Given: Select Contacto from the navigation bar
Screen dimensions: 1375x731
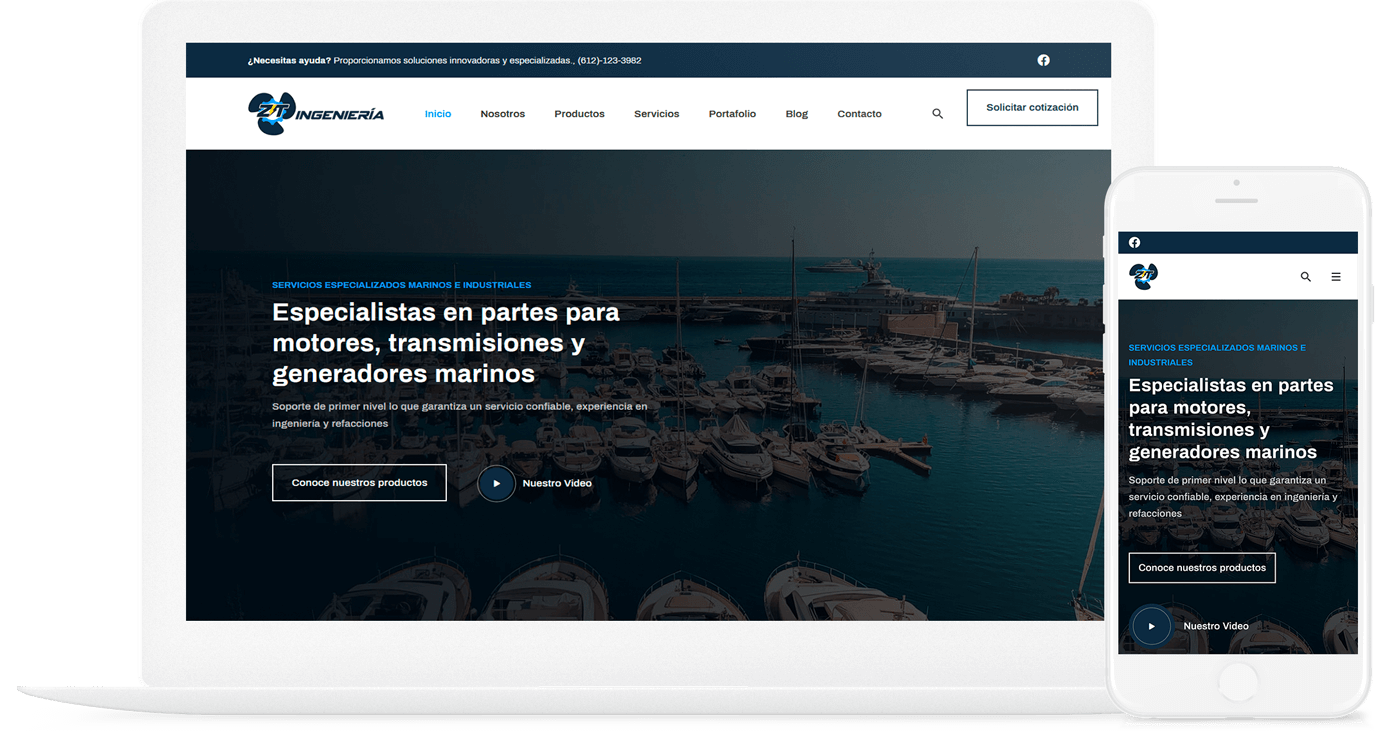Looking at the screenshot, I should [x=859, y=113].
